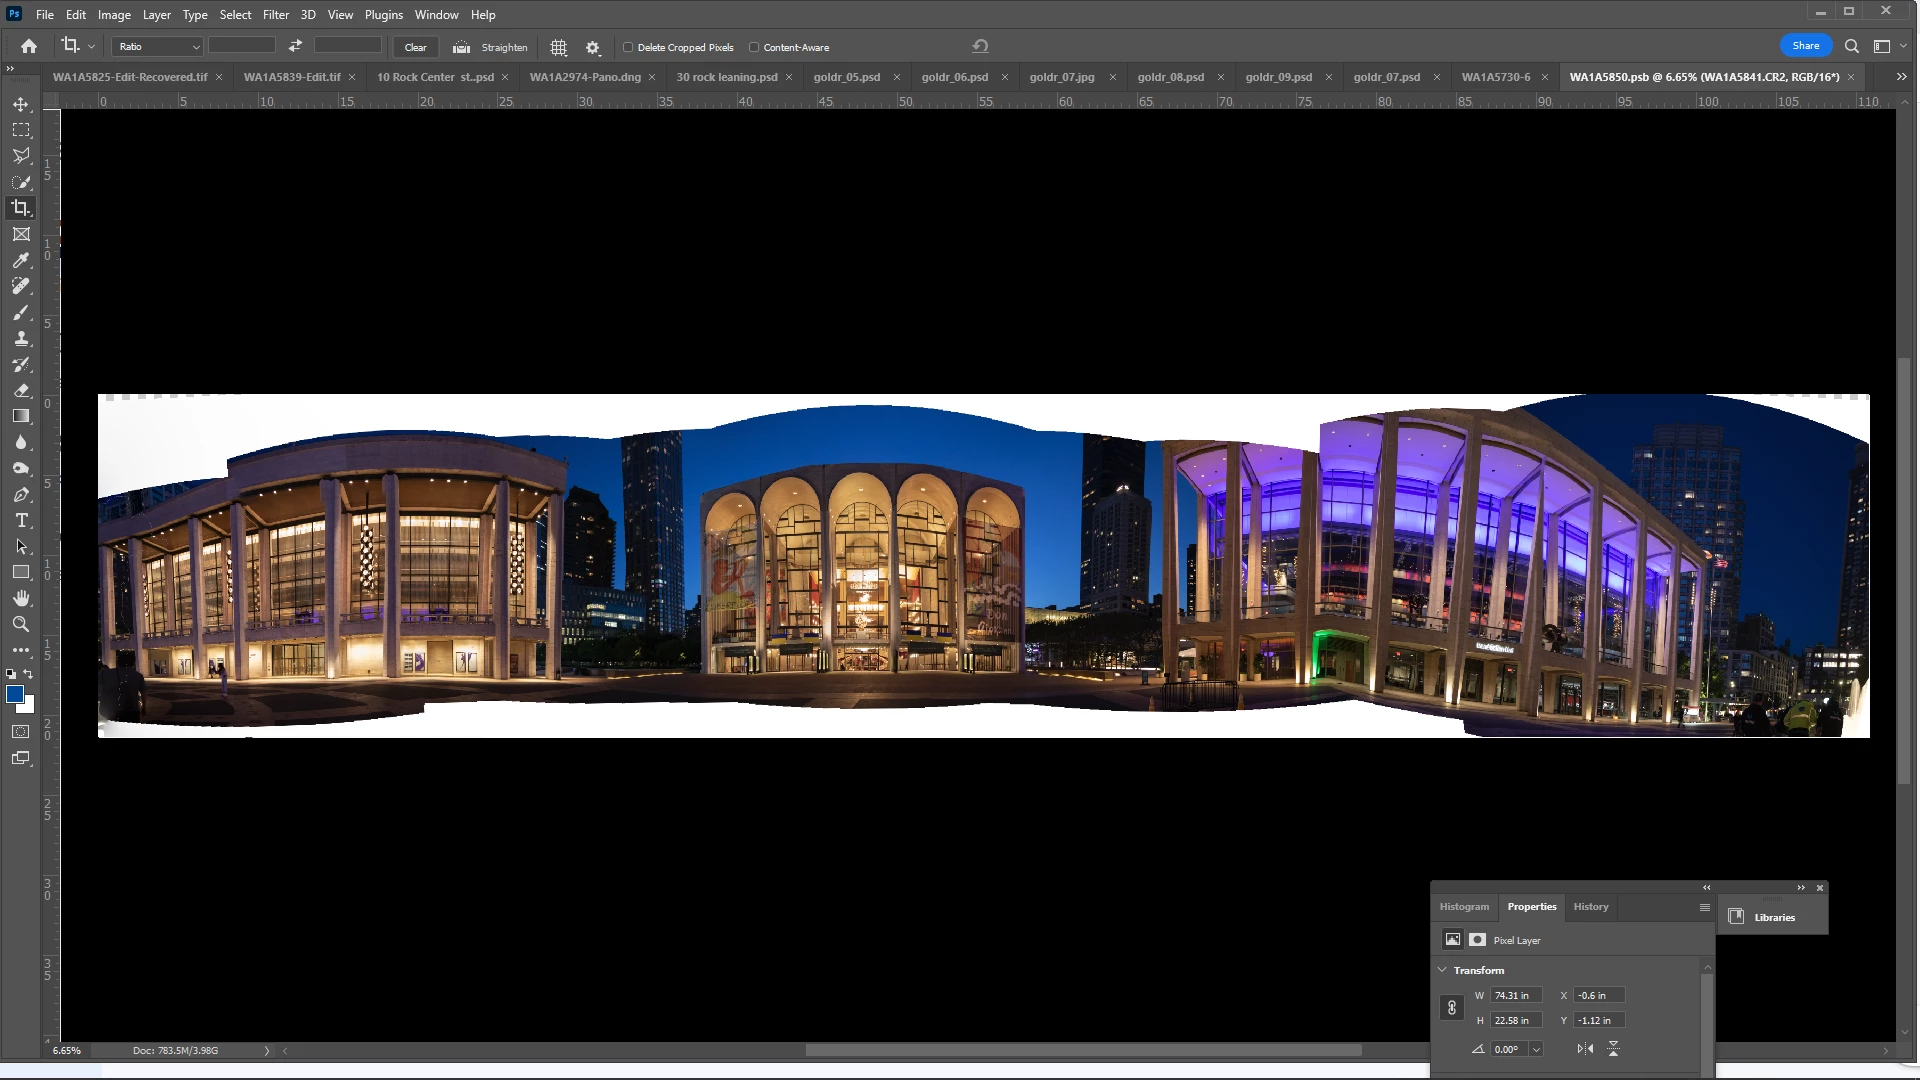Click the crop overlay grid options icon
Image resolution: width=1920 pixels, height=1080 pixels.
[559, 47]
